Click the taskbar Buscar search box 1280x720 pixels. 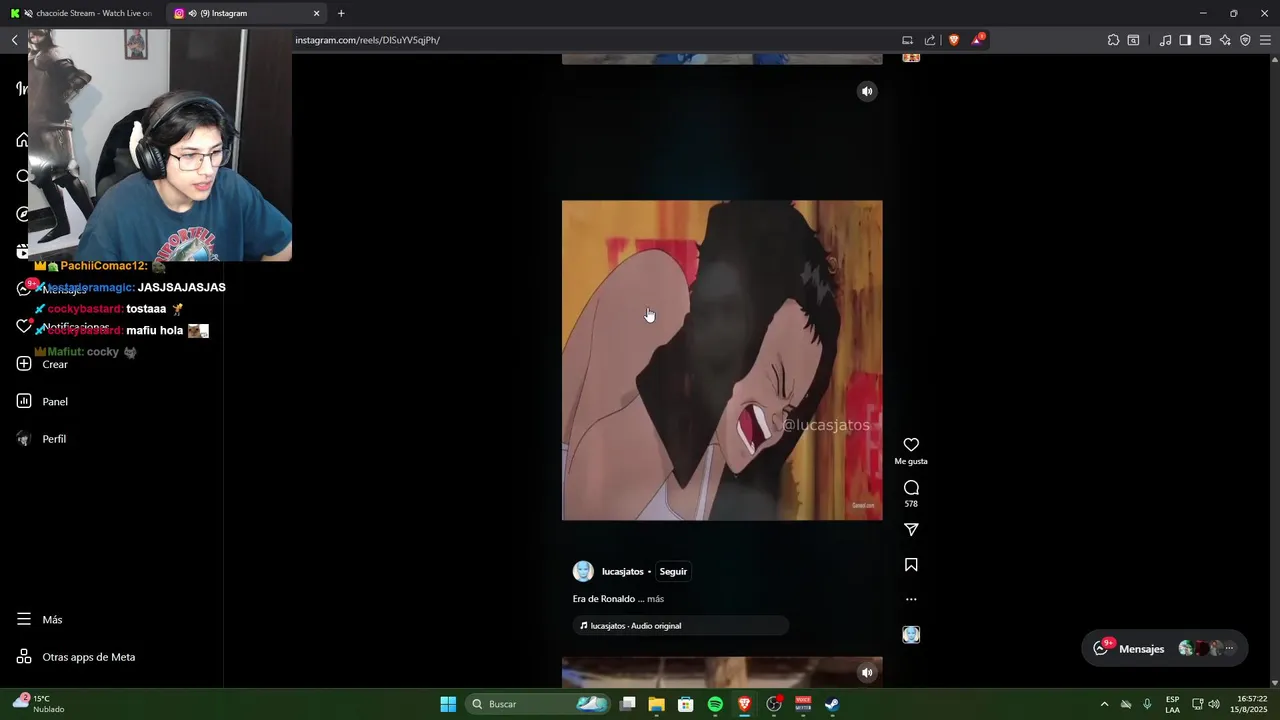tap(538, 704)
